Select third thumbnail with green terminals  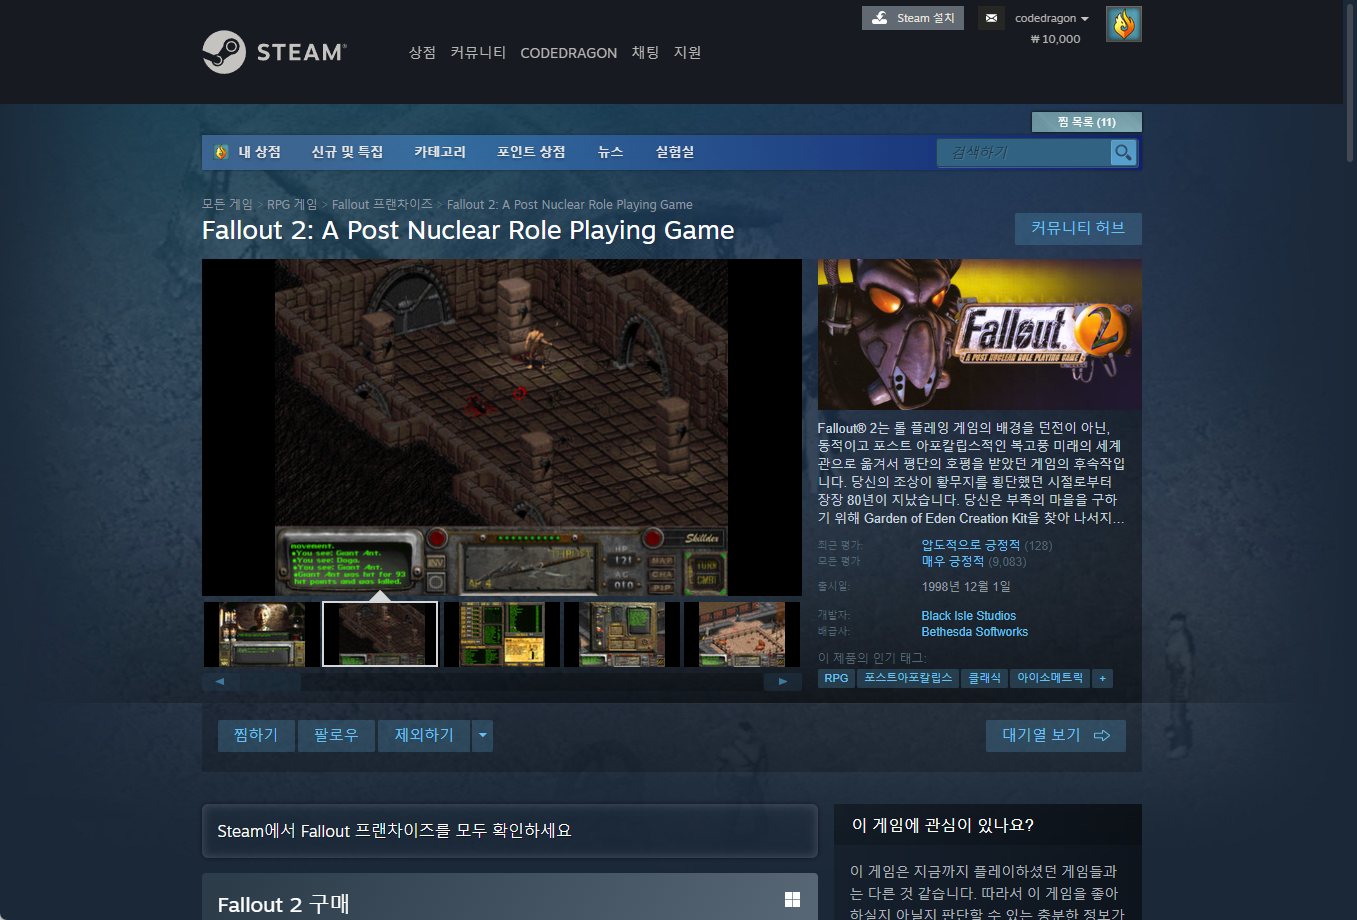pos(502,634)
